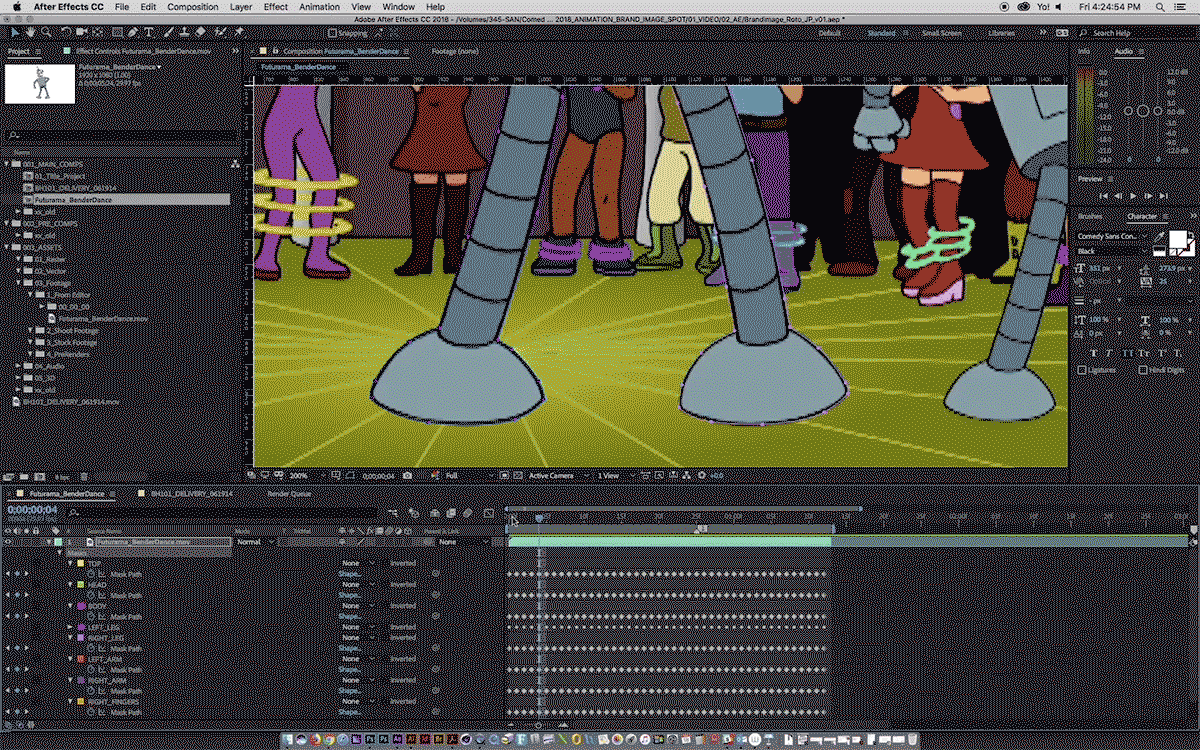Open the Black font style dropdown
Image resolution: width=1200 pixels, height=750 pixels.
click(x=1111, y=251)
